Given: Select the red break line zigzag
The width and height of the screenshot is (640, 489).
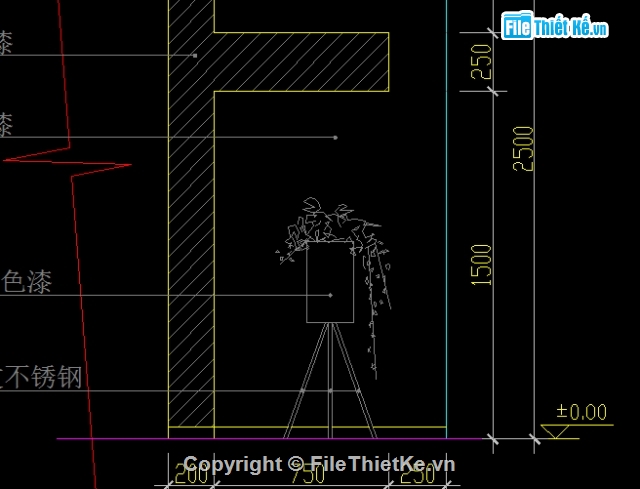Looking at the screenshot, I should tap(69, 163).
